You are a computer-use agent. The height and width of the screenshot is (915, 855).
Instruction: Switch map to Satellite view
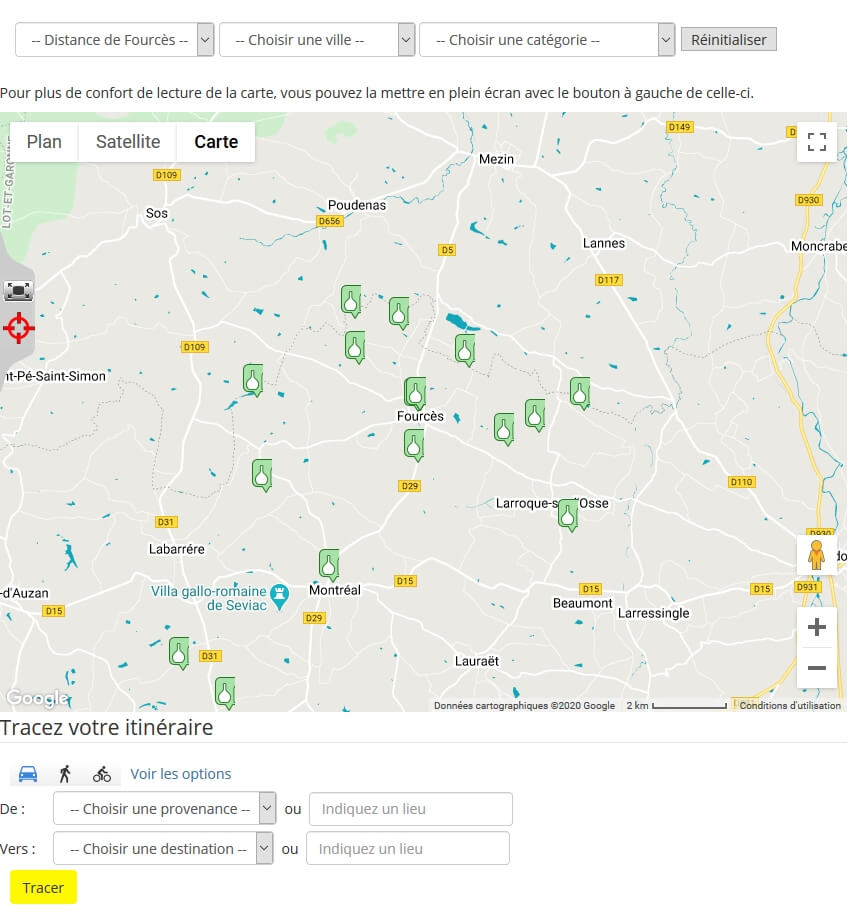coord(128,142)
